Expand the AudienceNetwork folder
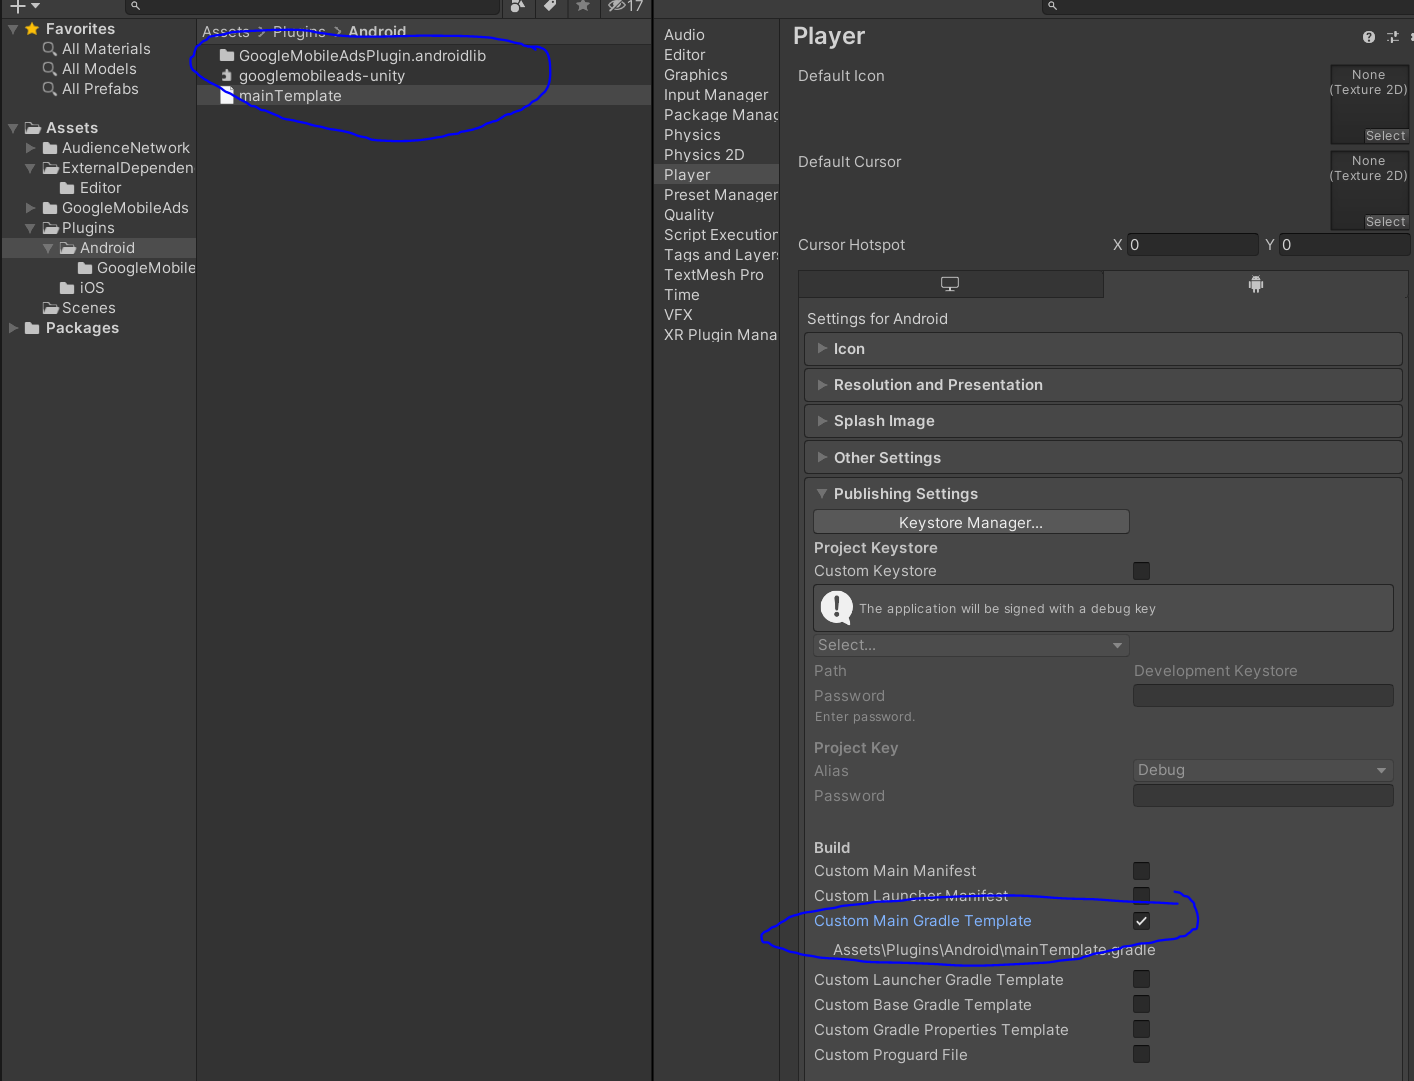The image size is (1414, 1081). pyautogui.click(x=30, y=148)
